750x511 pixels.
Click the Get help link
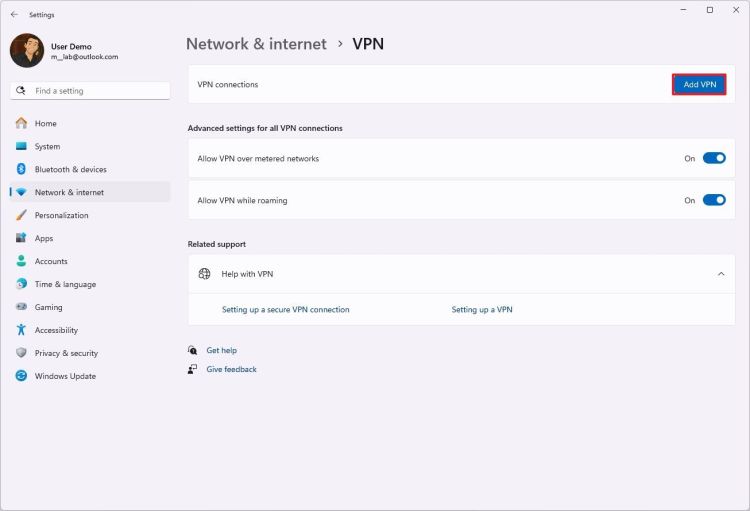[x=221, y=351]
